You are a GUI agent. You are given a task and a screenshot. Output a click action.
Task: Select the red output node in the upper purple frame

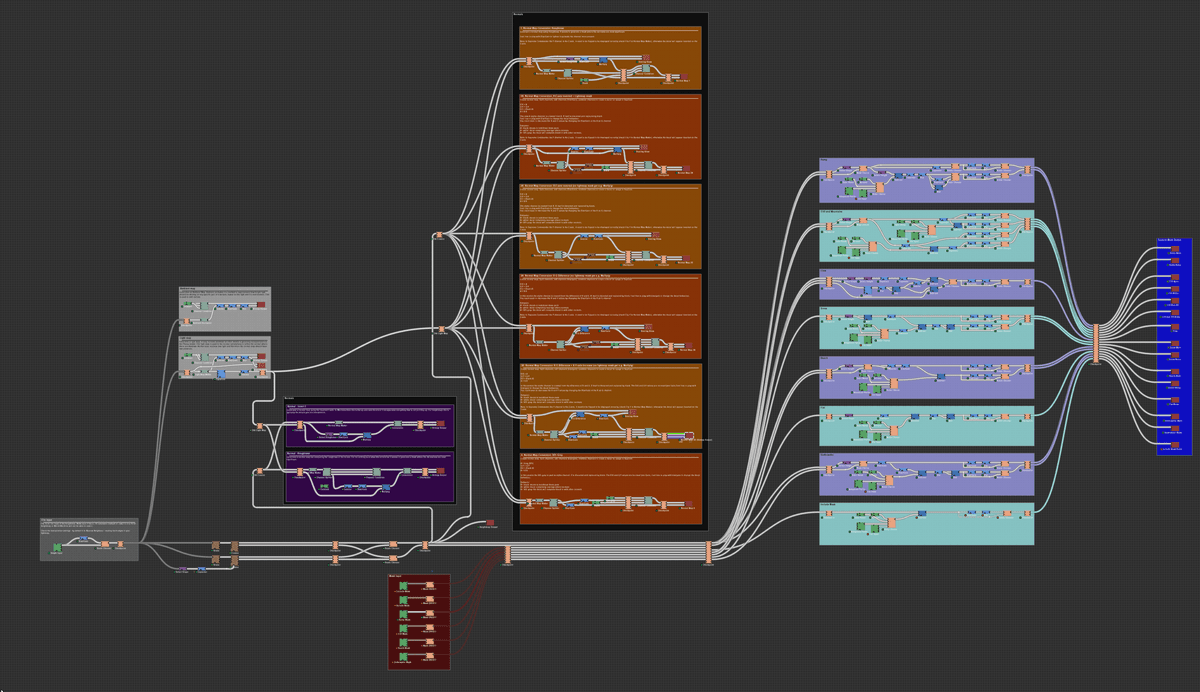pyautogui.click(x=440, y=424)
